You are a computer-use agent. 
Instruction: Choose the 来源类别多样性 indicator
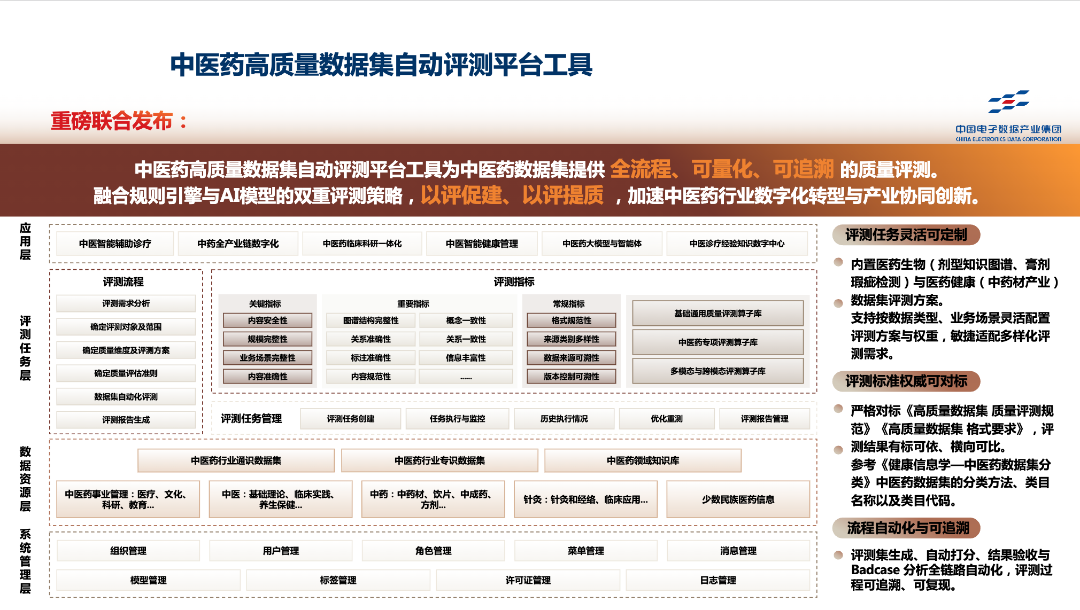pyautogui.click(x=572, y=339)
